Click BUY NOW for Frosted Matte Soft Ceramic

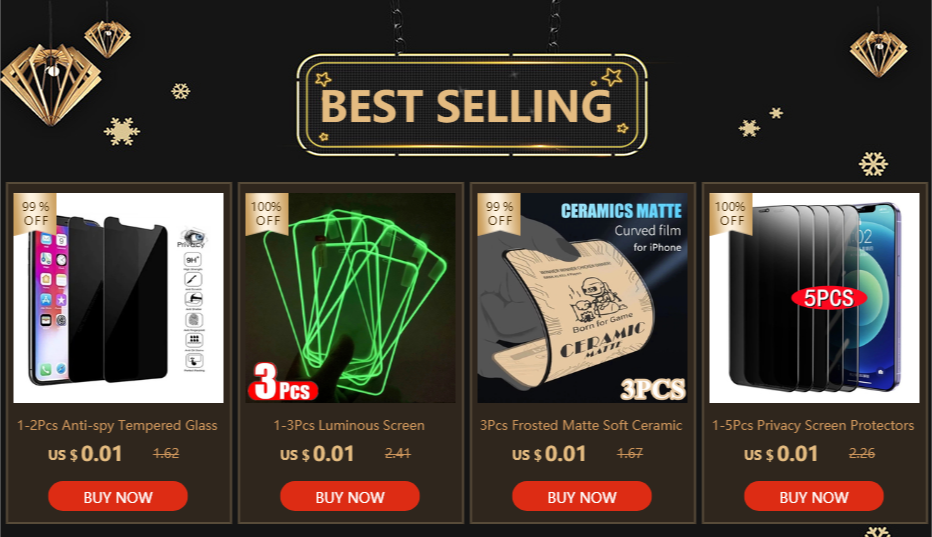(582, 497)
